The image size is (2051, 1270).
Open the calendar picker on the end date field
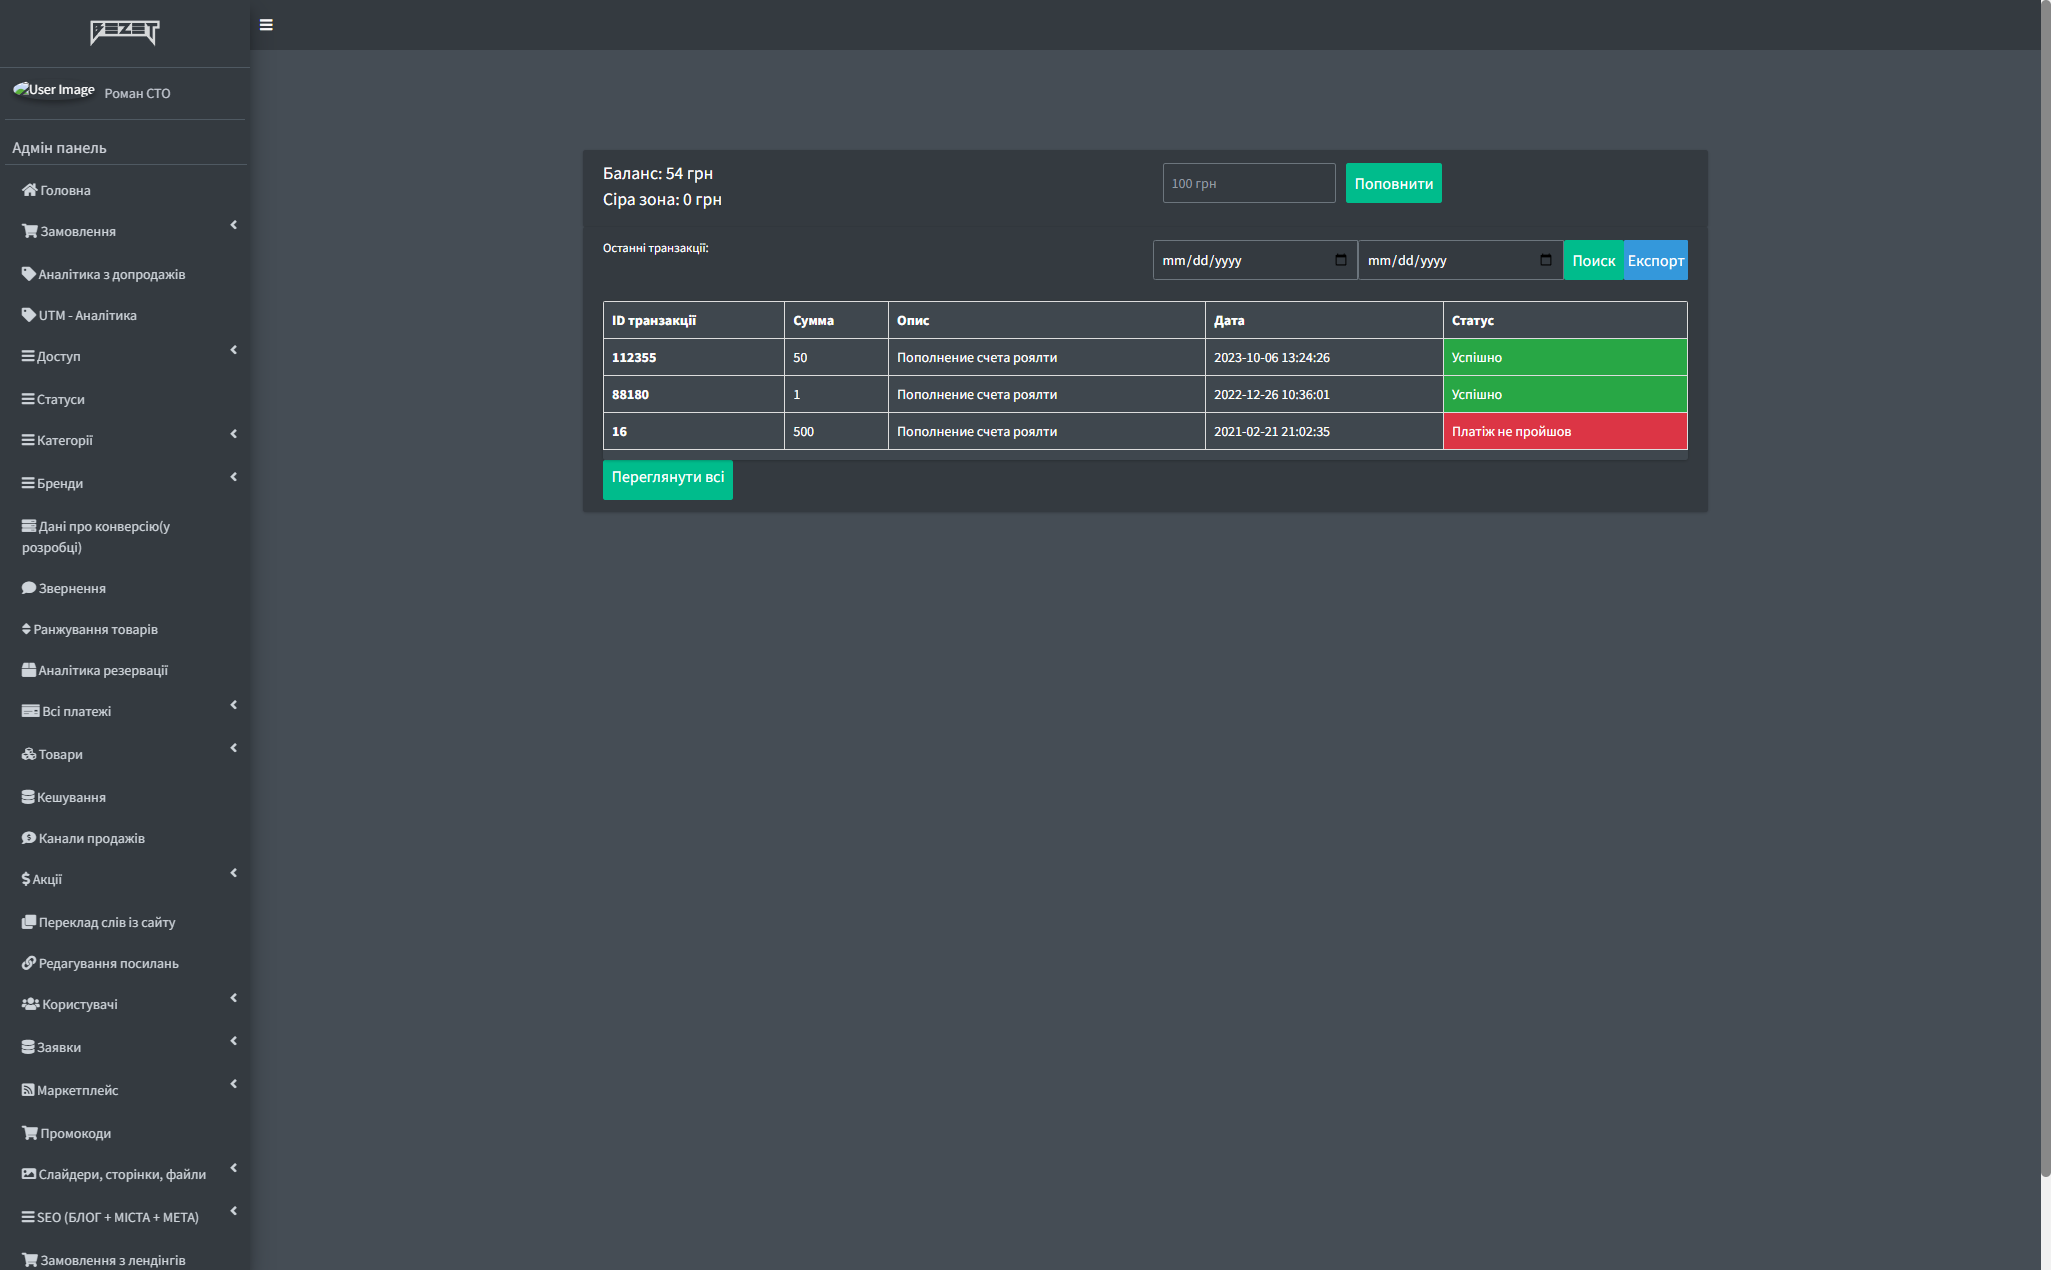tap(1546, 260)
